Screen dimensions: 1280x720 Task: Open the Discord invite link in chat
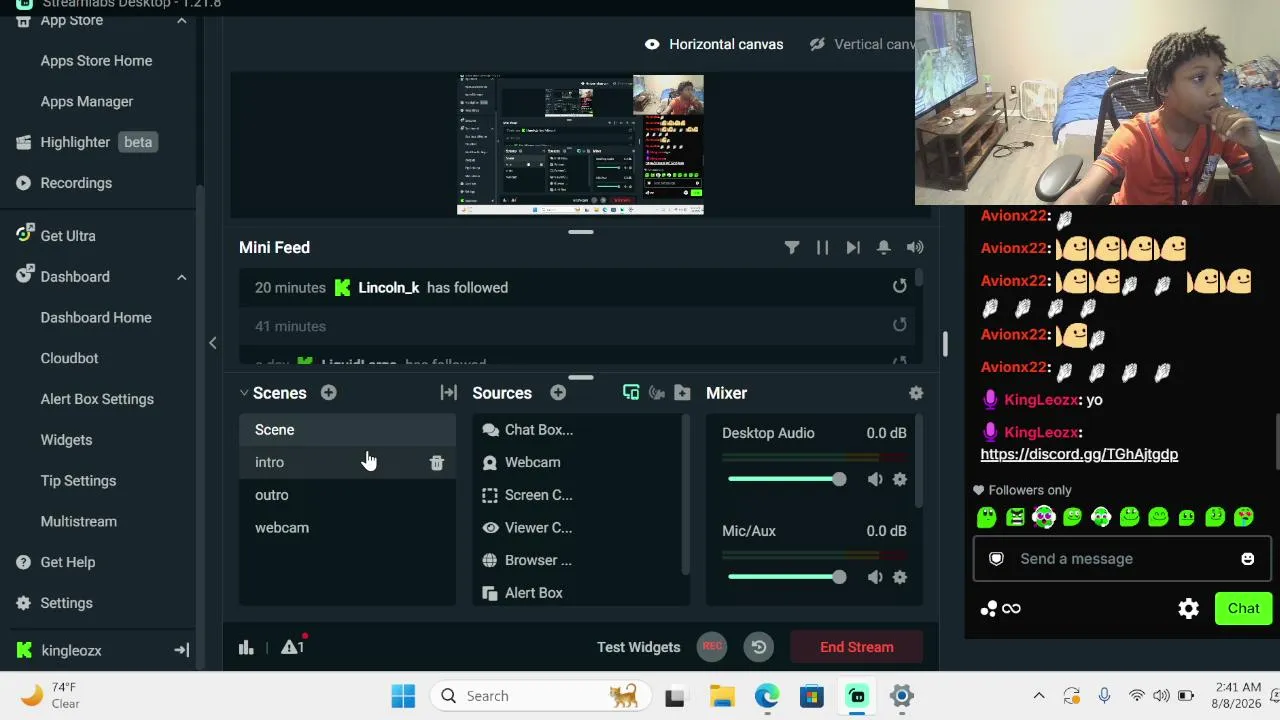coord(1079,454)
